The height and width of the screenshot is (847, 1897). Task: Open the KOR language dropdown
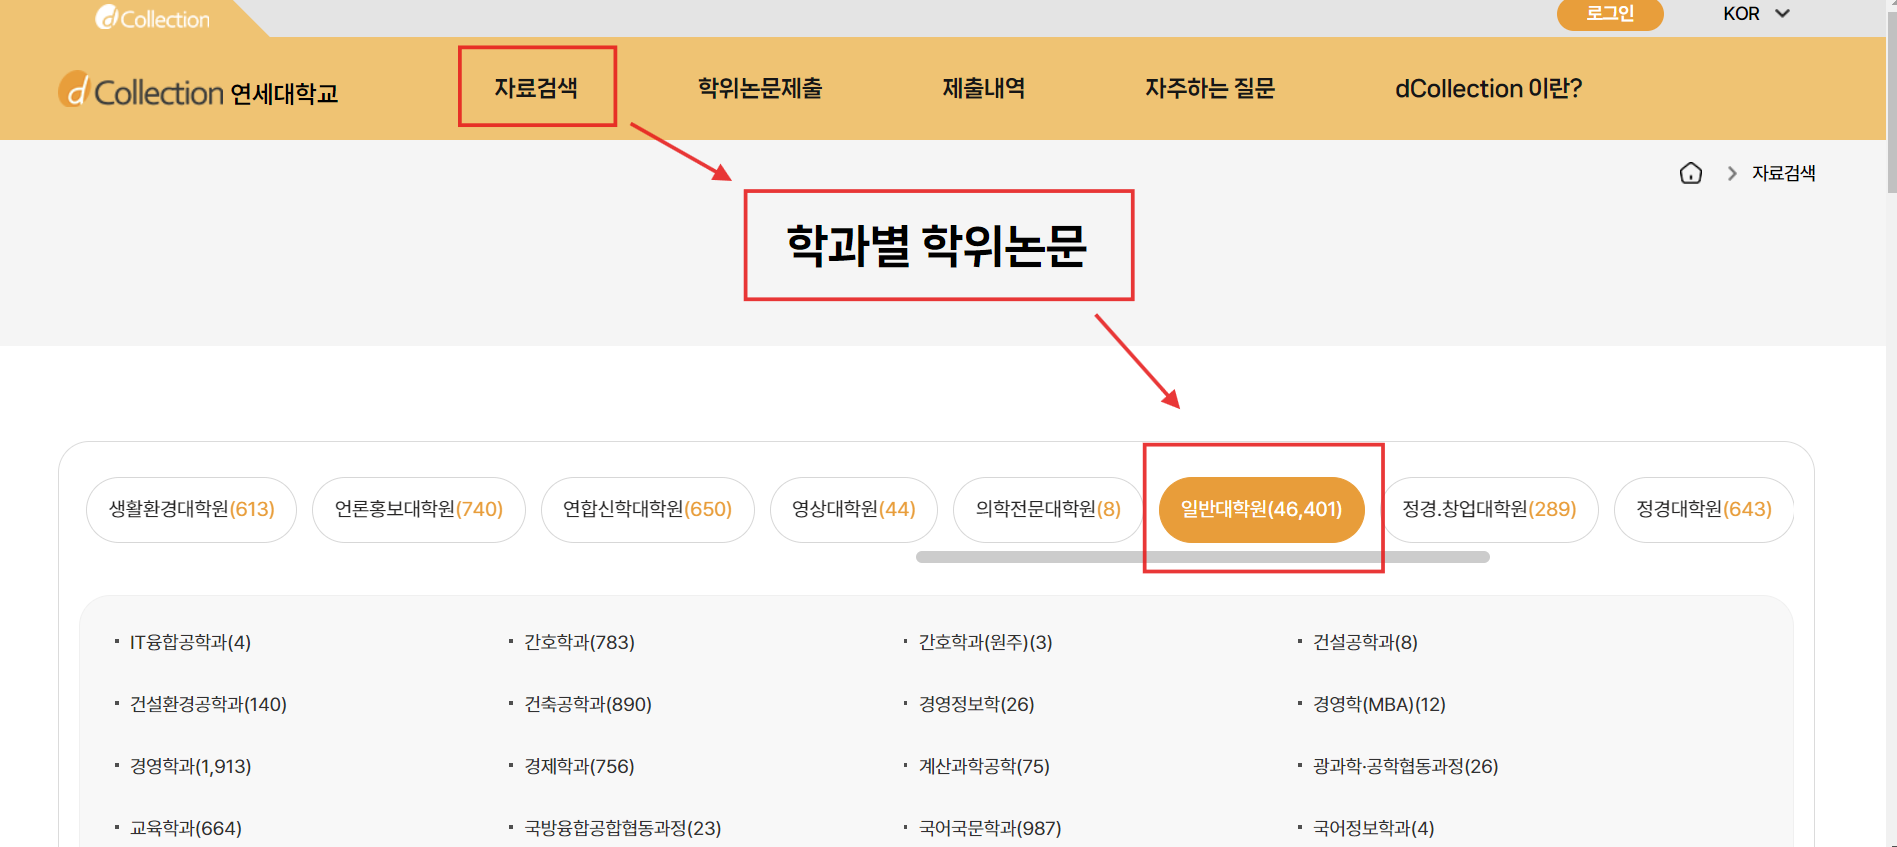pos(1756,14)
